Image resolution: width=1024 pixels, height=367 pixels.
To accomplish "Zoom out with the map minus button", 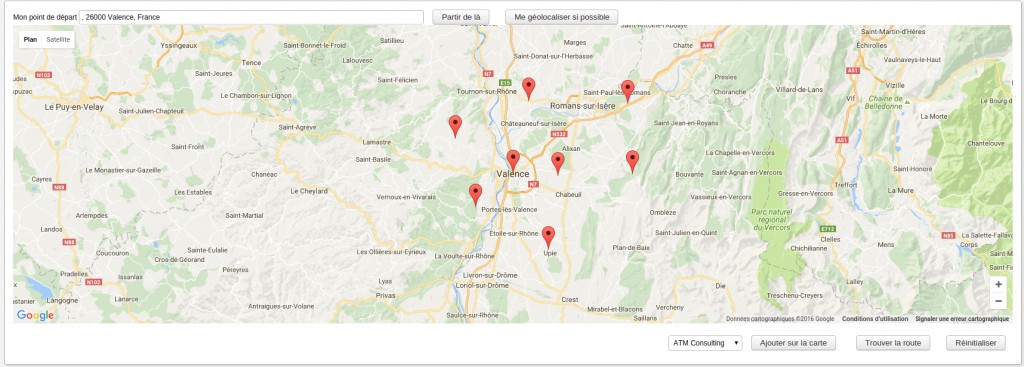I will point(999,301).
